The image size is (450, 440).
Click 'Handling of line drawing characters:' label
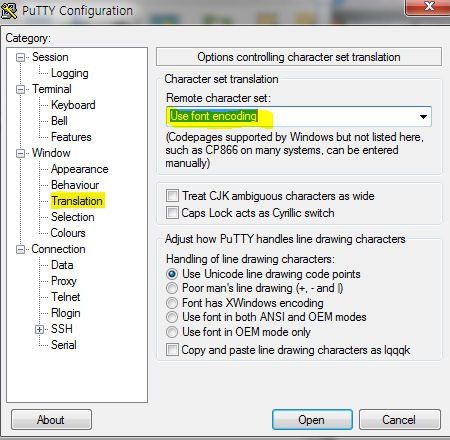tap(250, 259)
